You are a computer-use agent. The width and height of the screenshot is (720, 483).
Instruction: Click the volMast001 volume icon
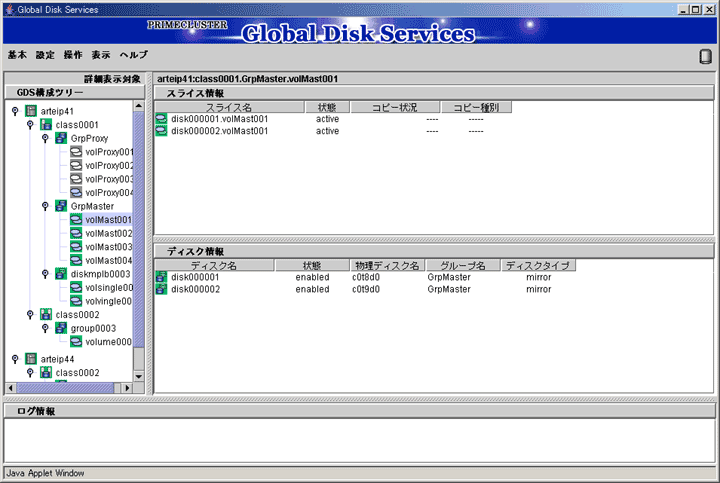[x=76, y=219]
